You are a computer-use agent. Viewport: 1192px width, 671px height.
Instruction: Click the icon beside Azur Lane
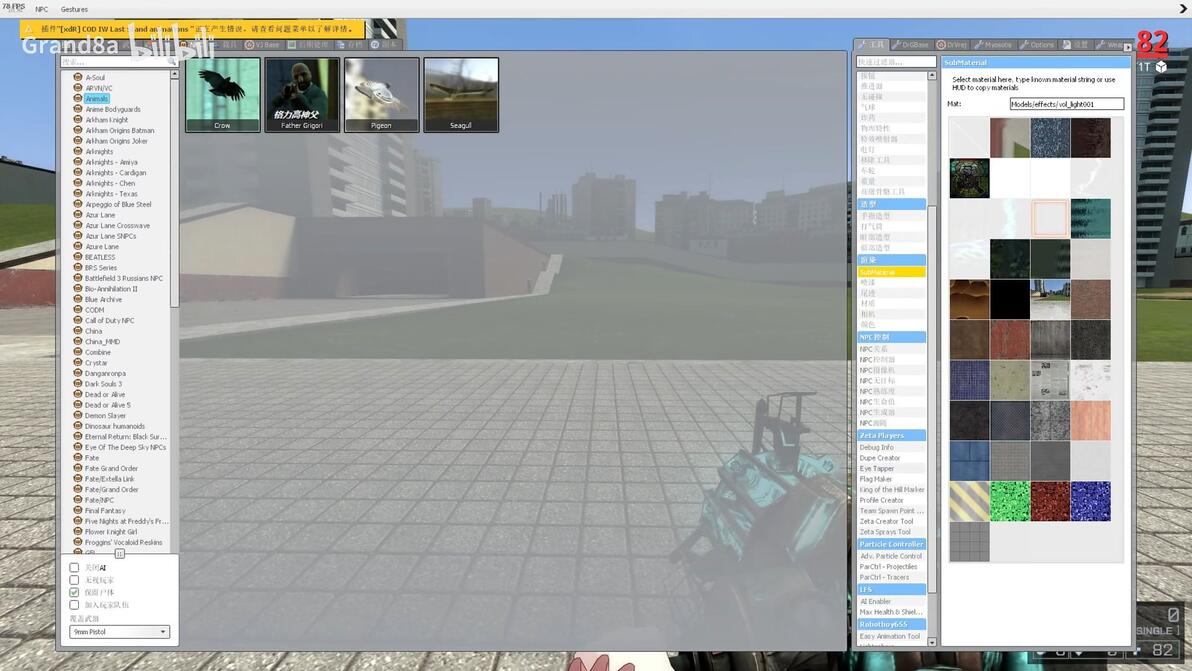point(78,214)
